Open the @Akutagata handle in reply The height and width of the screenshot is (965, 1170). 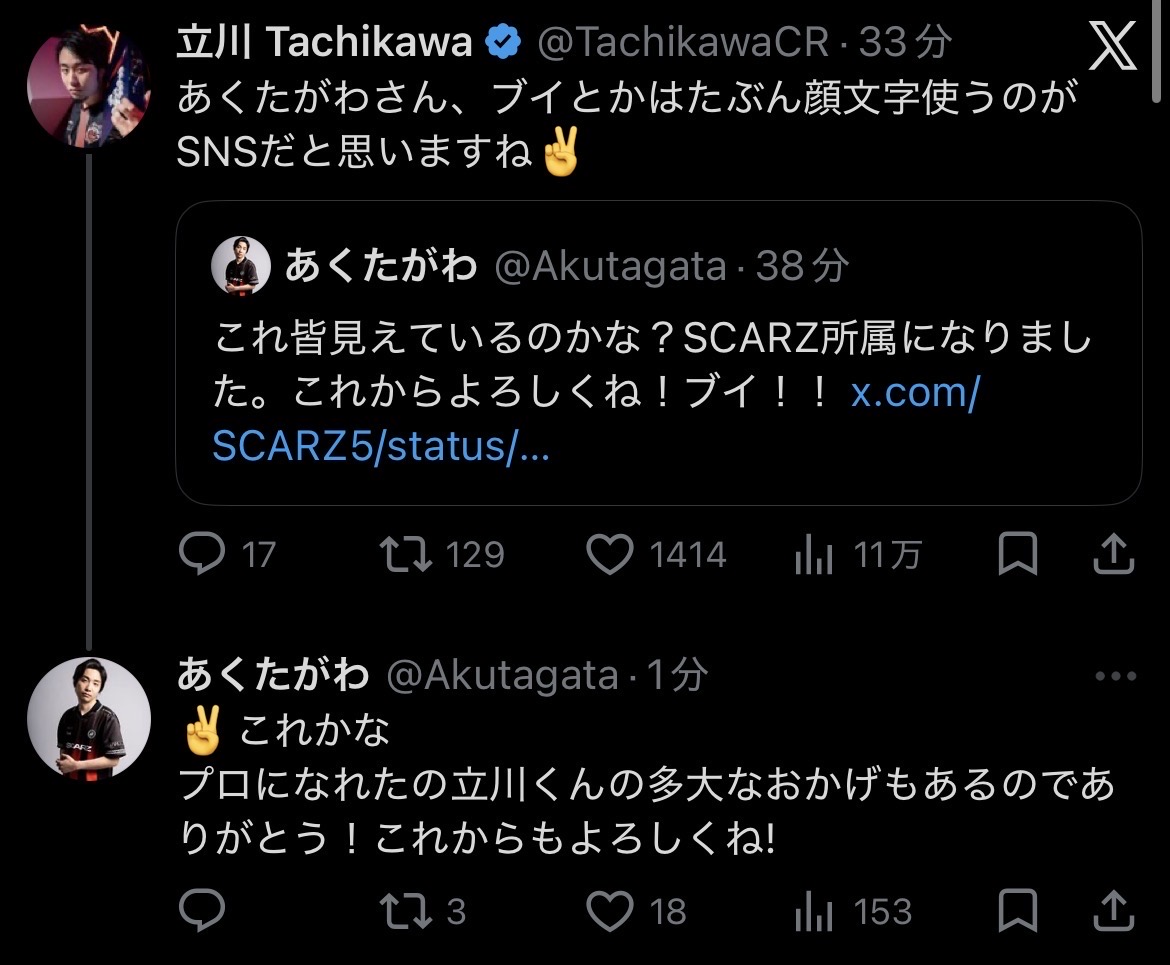tap(502, 677)
